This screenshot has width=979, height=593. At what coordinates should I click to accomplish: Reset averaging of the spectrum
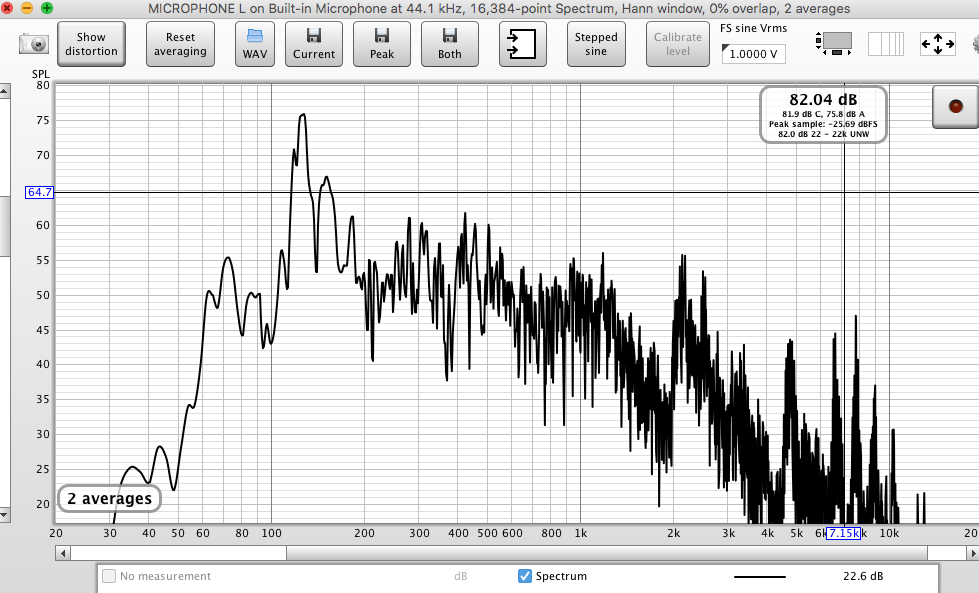coord(180,44)
